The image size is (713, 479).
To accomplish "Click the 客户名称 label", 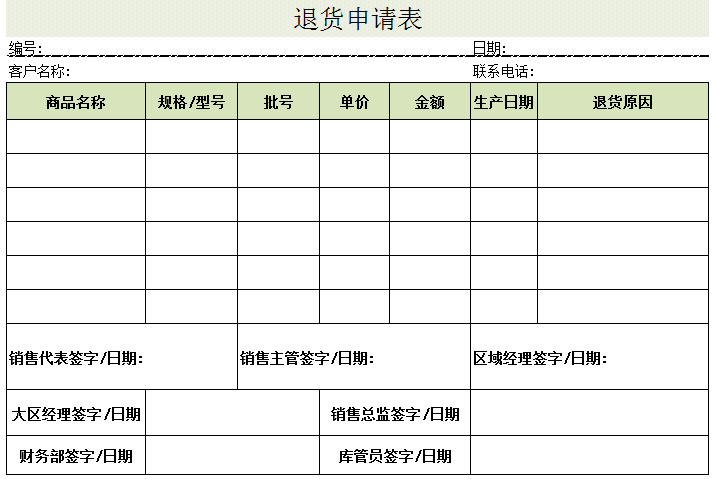I will pyautogui.click(x=39, y=71).
